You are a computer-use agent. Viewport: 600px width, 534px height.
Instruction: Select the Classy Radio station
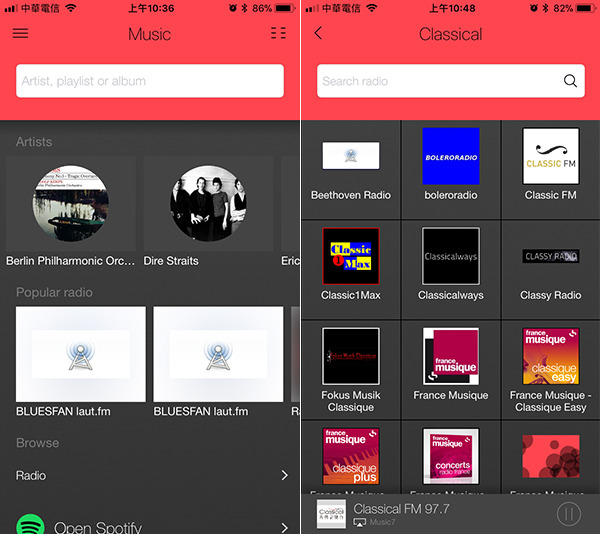point(551,257)
